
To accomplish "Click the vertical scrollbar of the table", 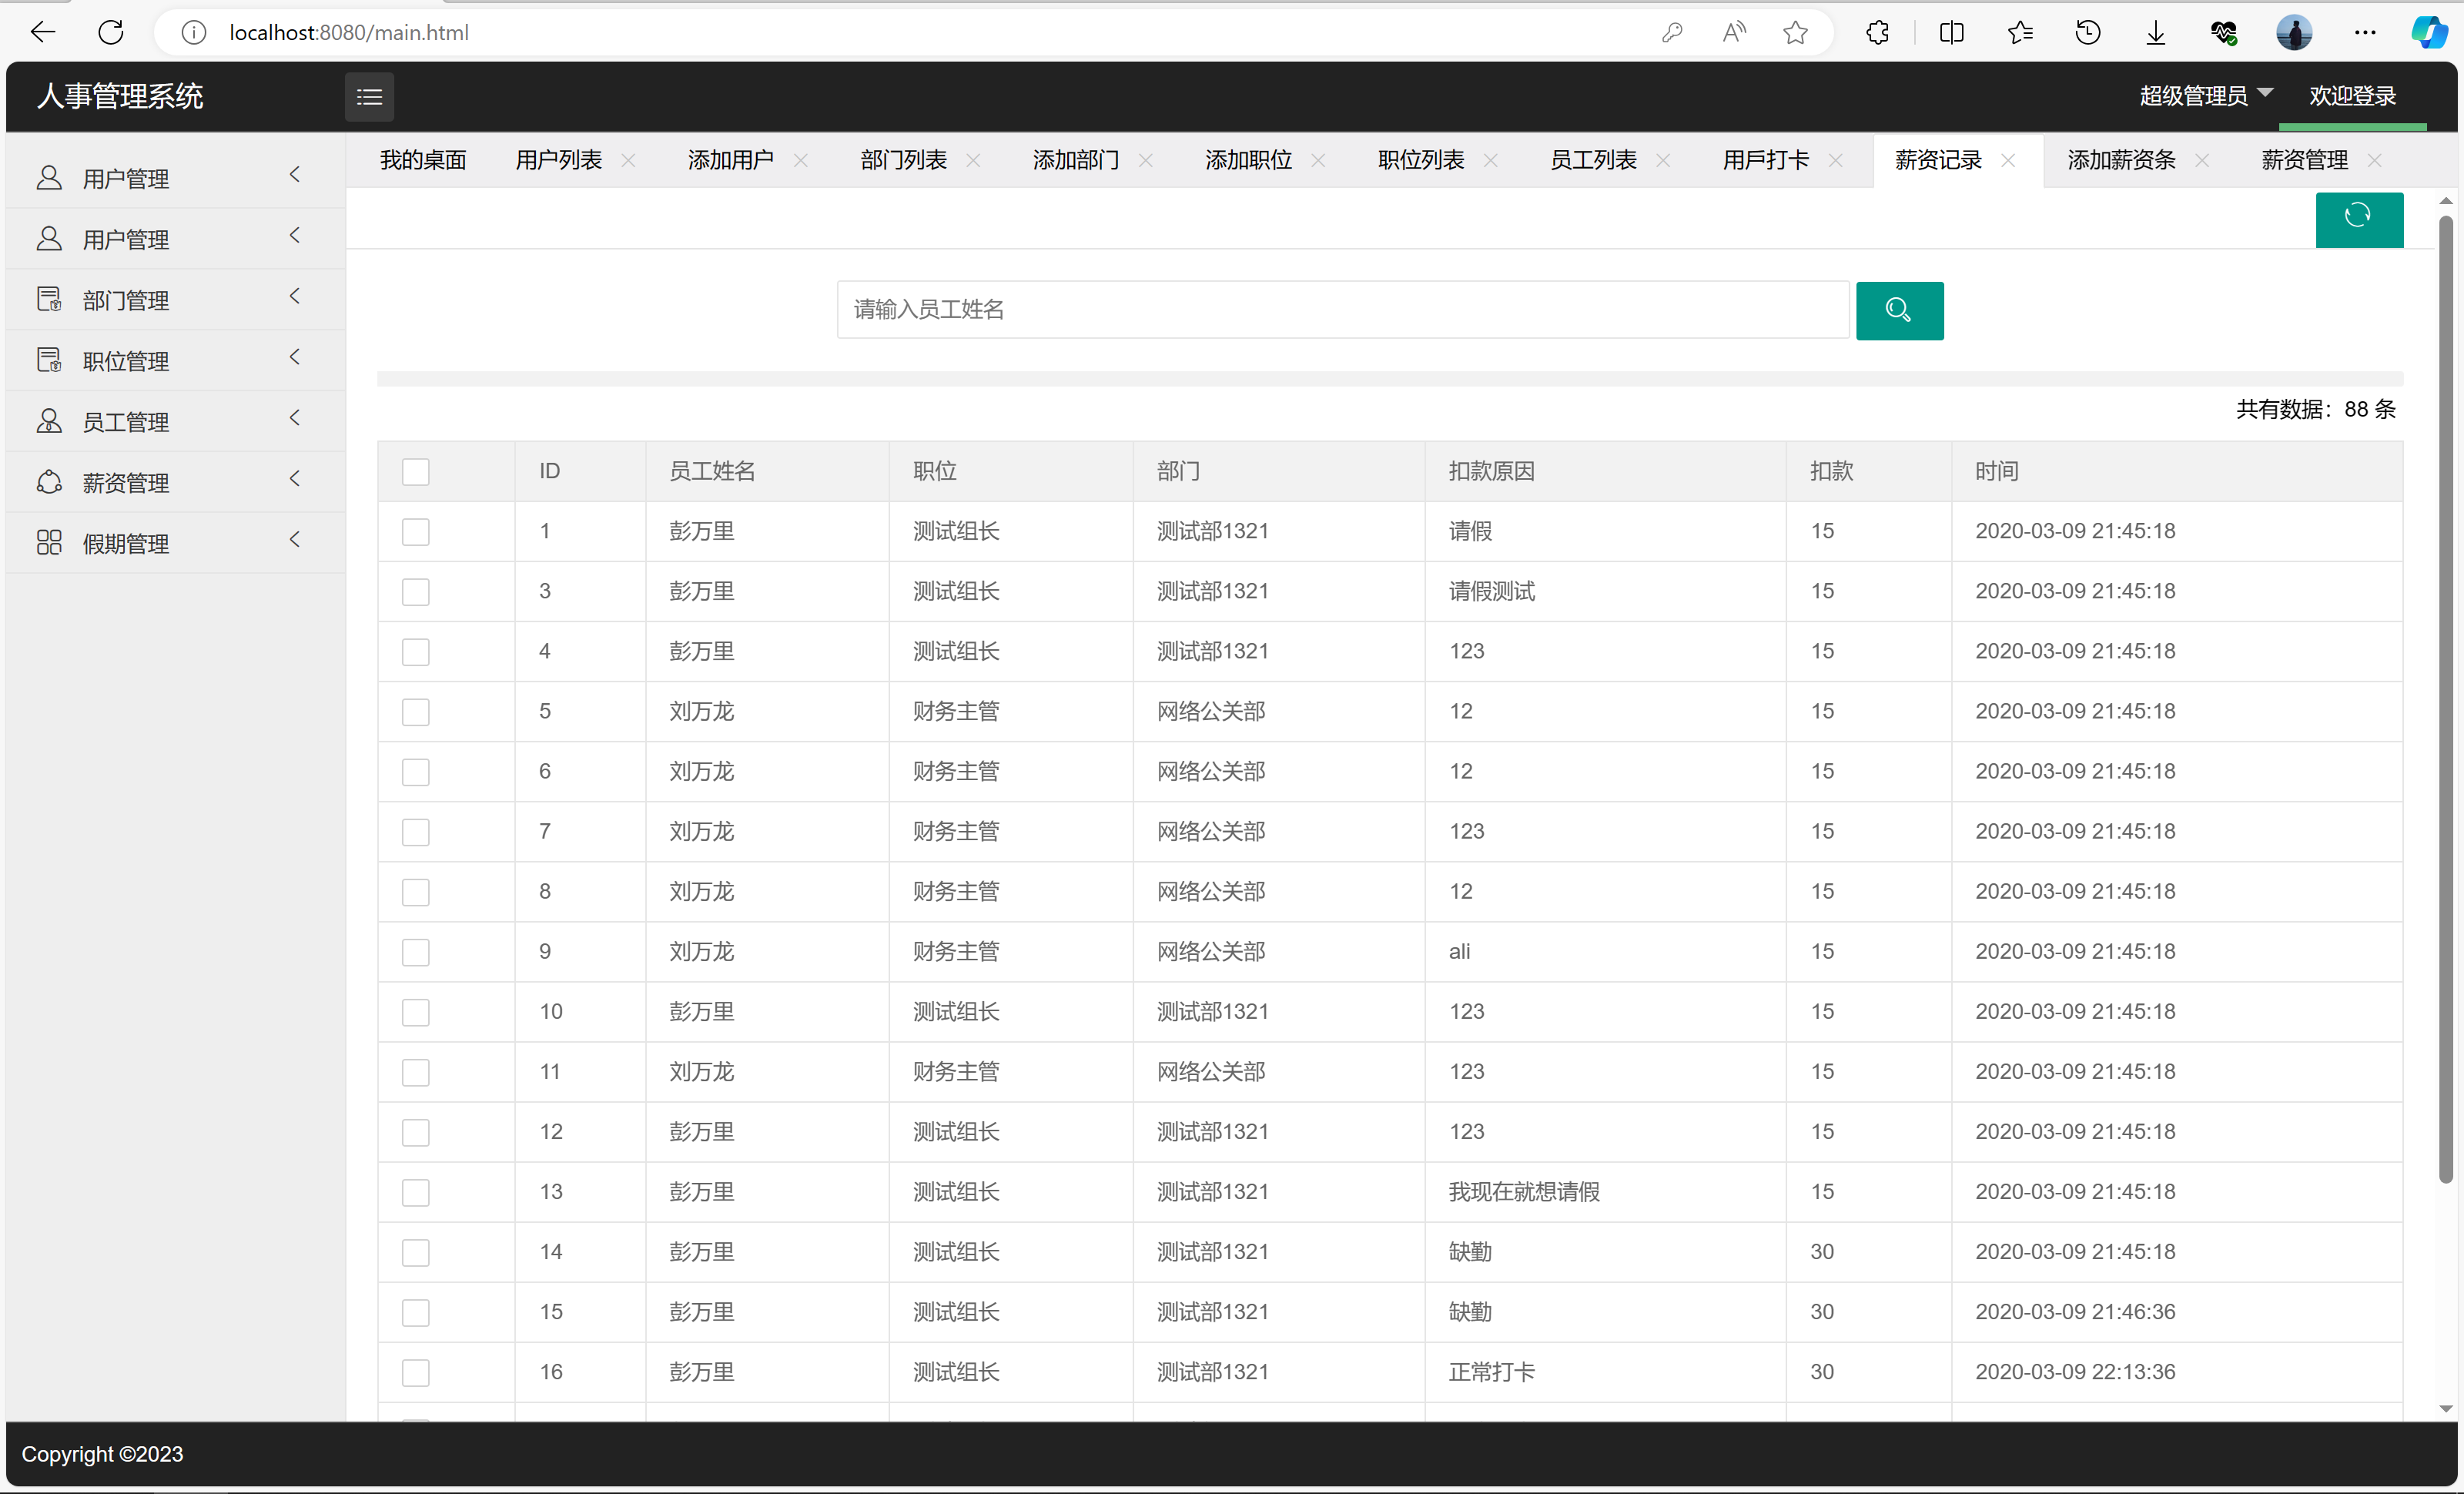I will click(x=2445, y=700).
